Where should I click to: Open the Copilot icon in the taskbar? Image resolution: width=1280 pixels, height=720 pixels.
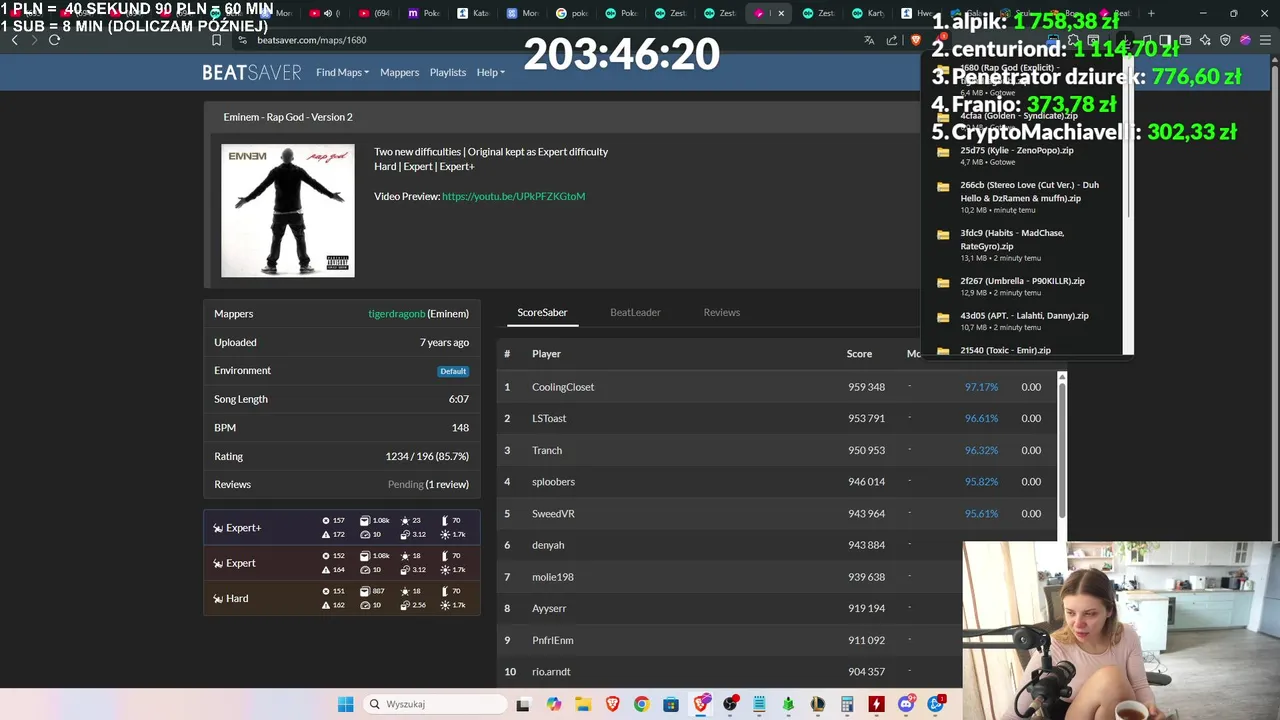pos(554,704)
